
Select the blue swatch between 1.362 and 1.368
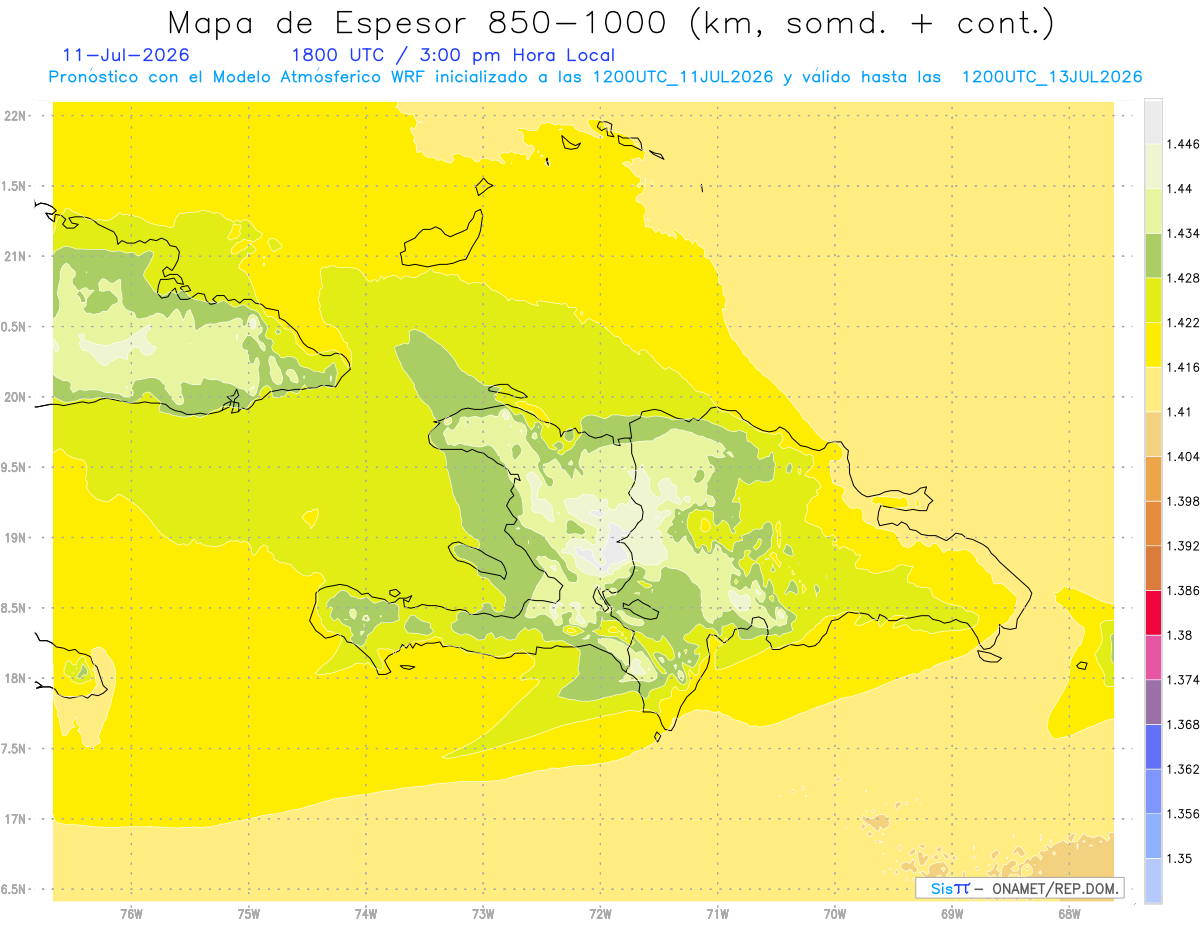point(1153,746)
